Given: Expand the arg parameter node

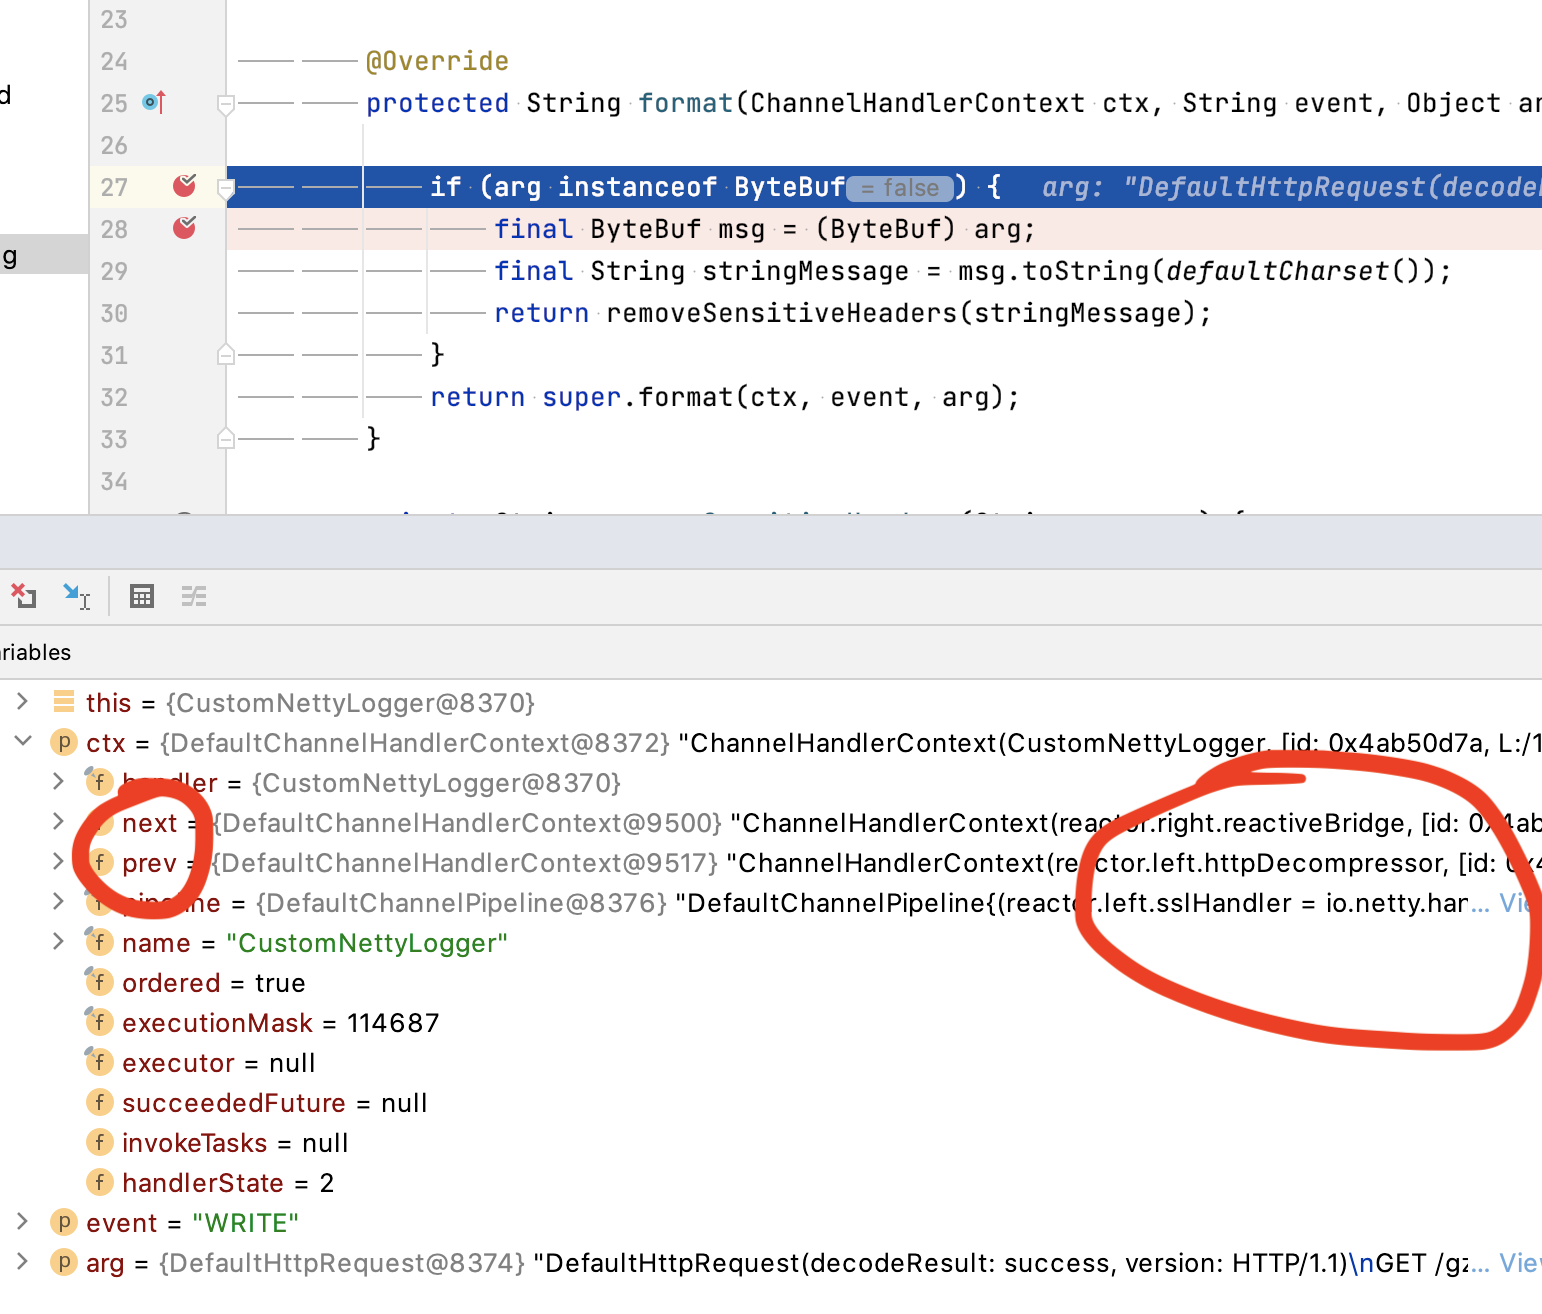Looking at the screenshot, I should (x=22, y=1262).
